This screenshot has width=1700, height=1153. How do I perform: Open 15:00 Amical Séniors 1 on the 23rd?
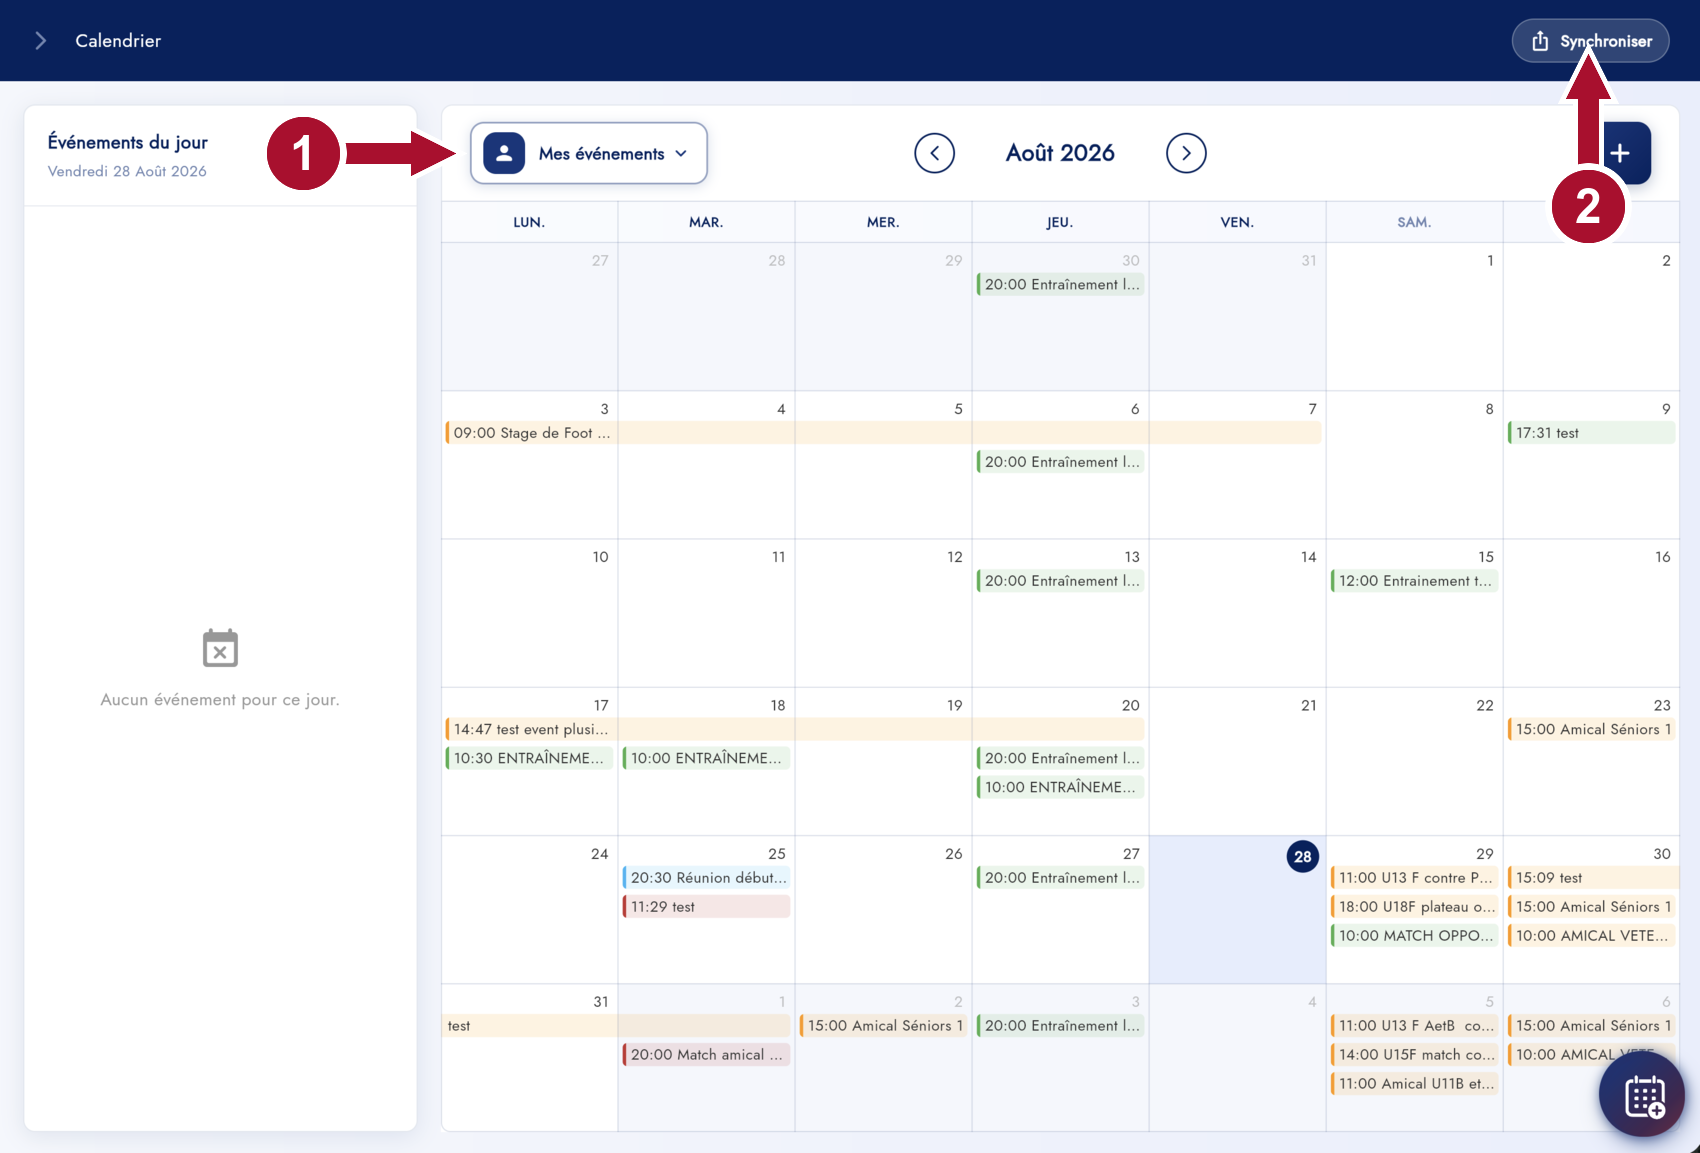tap(1591, 729)
